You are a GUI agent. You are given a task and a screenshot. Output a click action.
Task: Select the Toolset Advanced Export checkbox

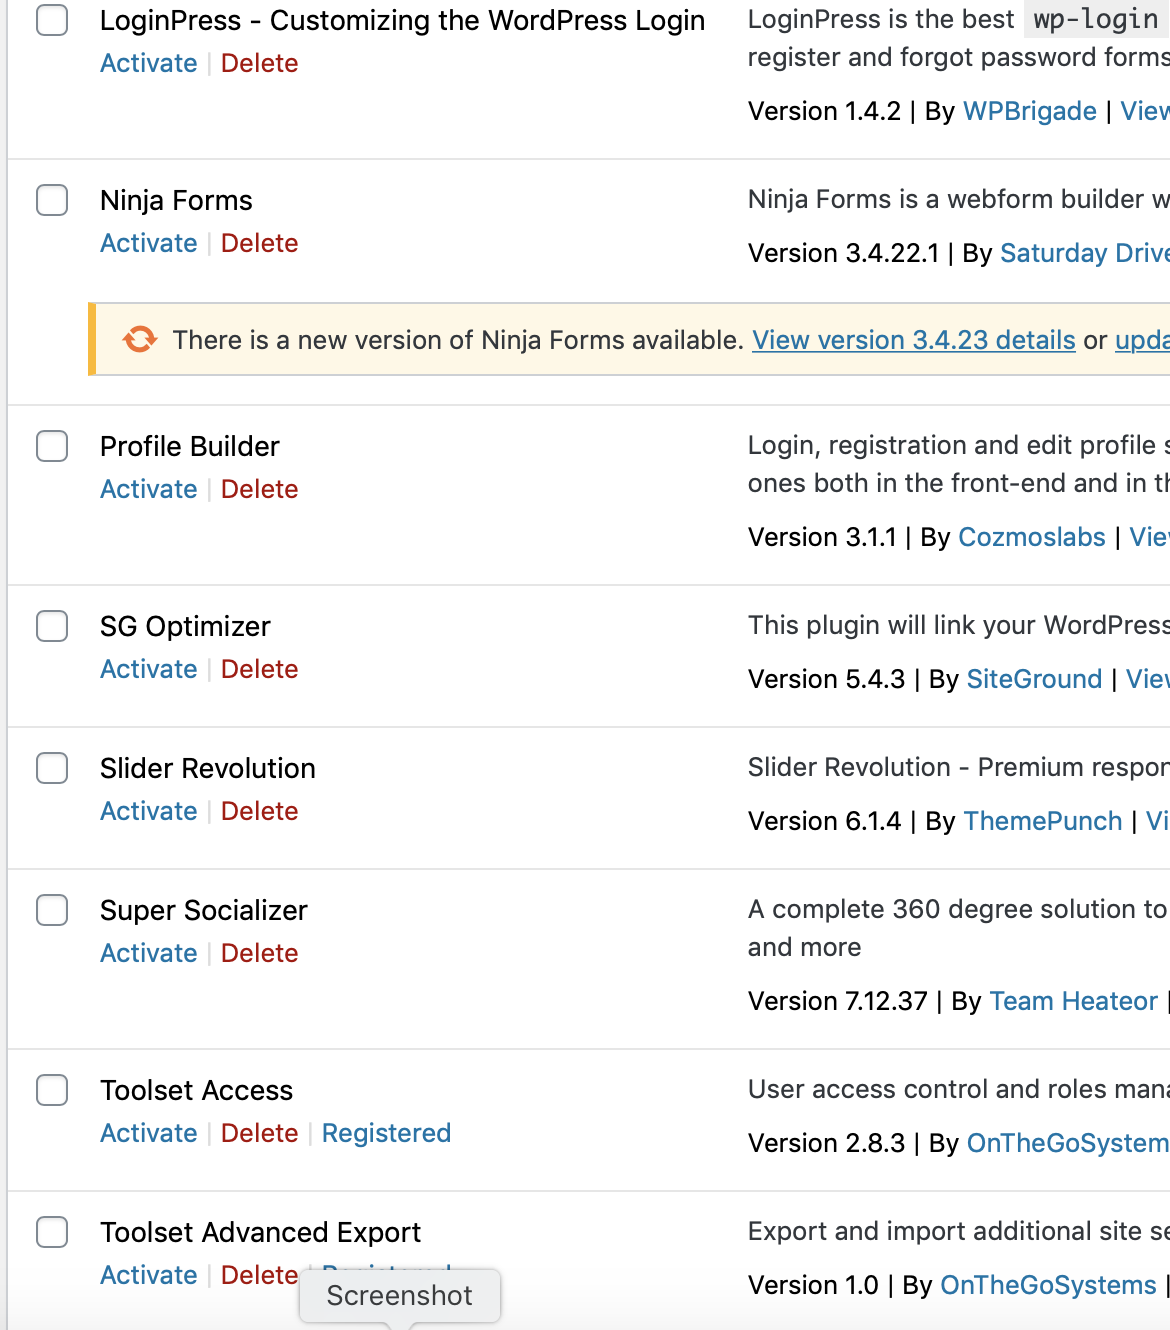pos(52,1232)
